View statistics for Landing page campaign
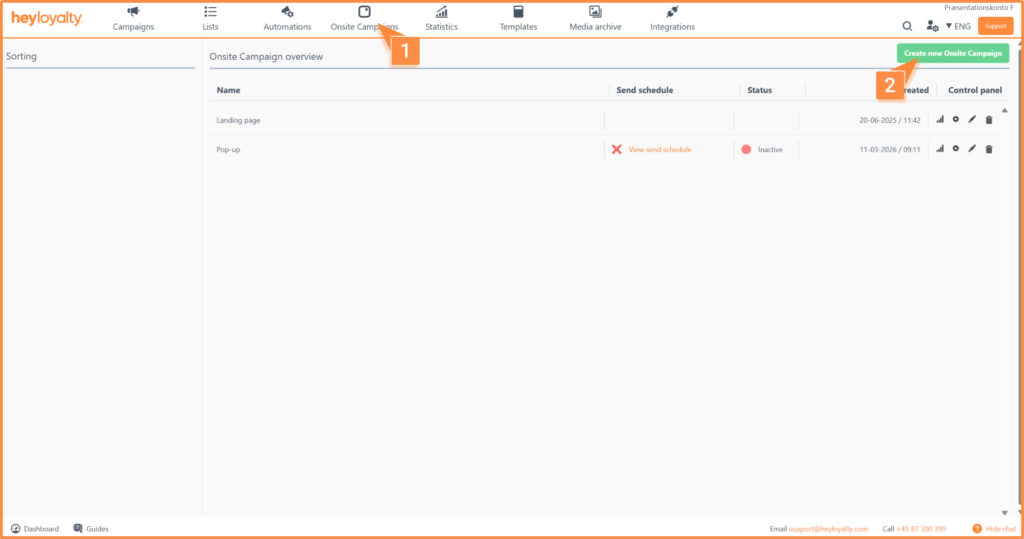 [x=940, y=120]
